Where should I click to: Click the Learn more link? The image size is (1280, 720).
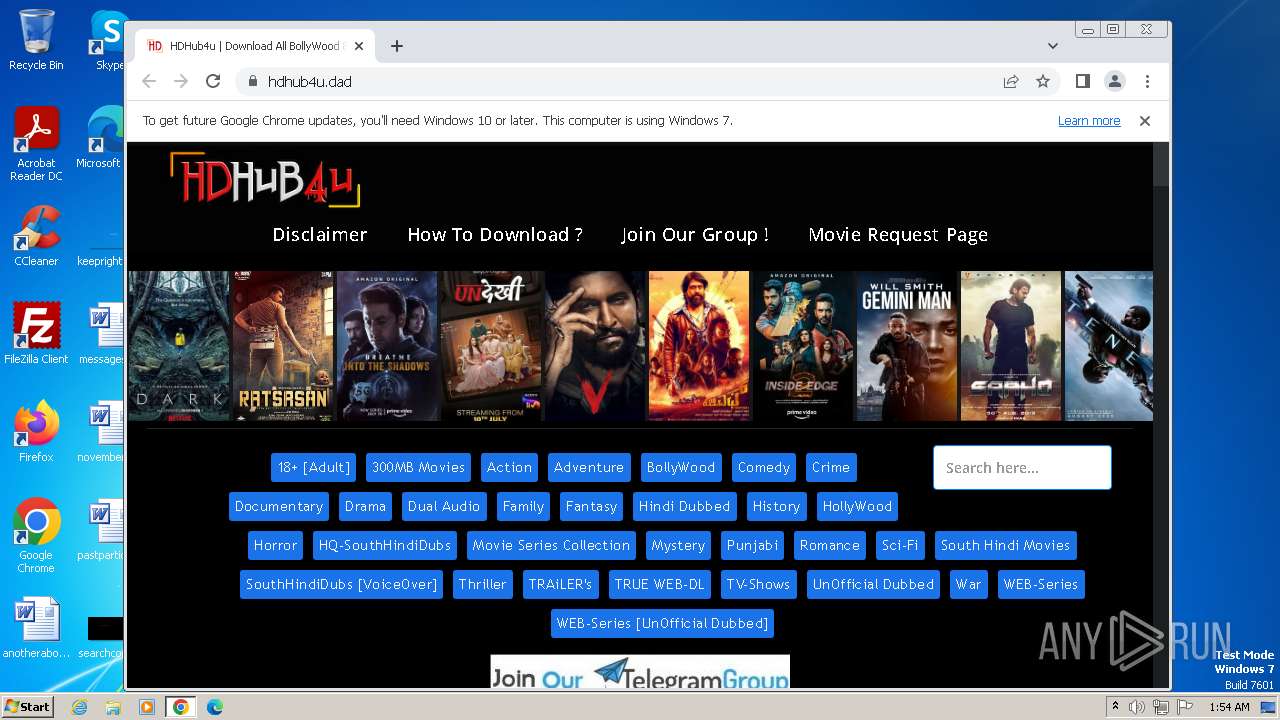click(1089, 121)
